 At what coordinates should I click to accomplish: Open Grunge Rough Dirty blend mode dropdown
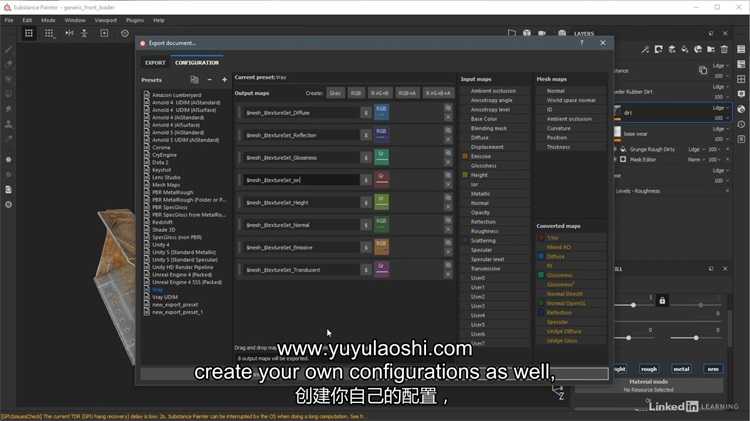[x=696, y=150]
